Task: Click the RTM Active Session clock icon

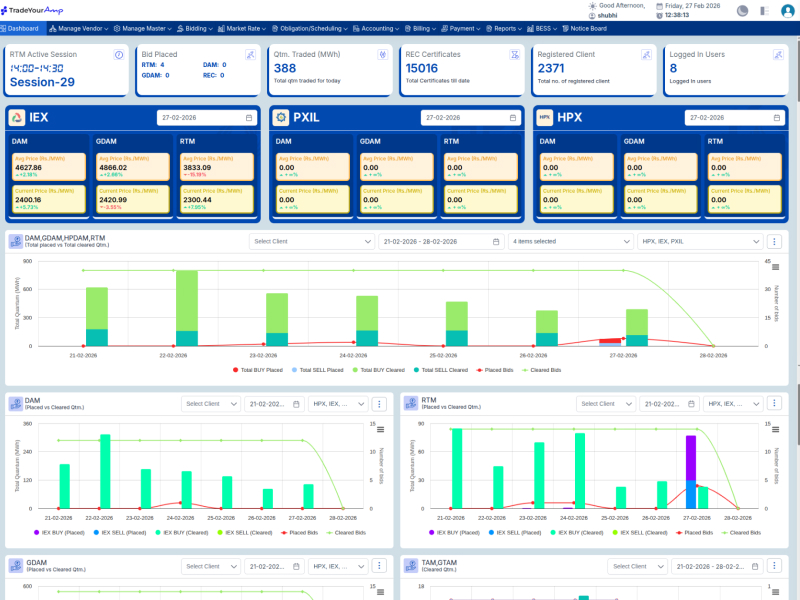Action: 119,55
